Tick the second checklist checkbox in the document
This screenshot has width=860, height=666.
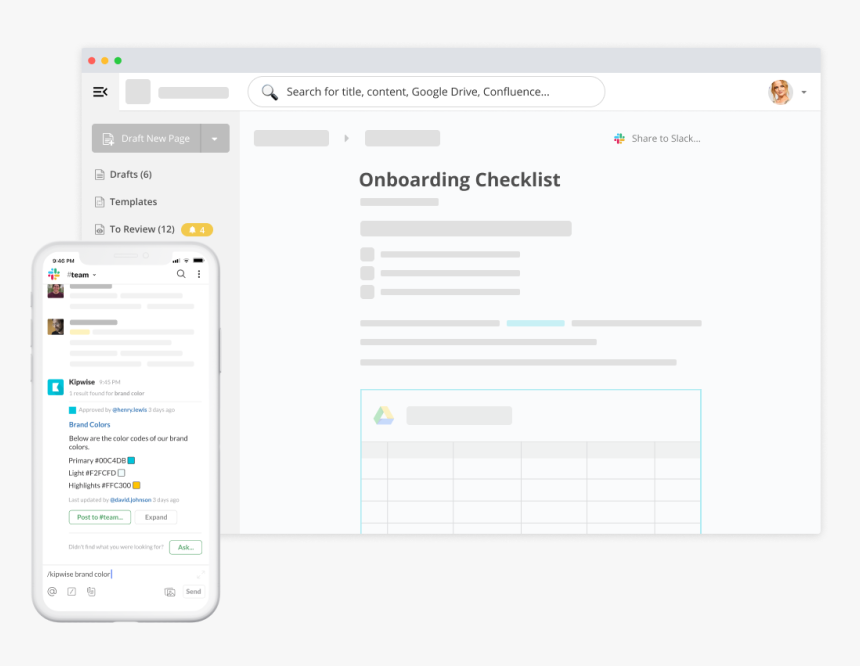tap(367, 273)
